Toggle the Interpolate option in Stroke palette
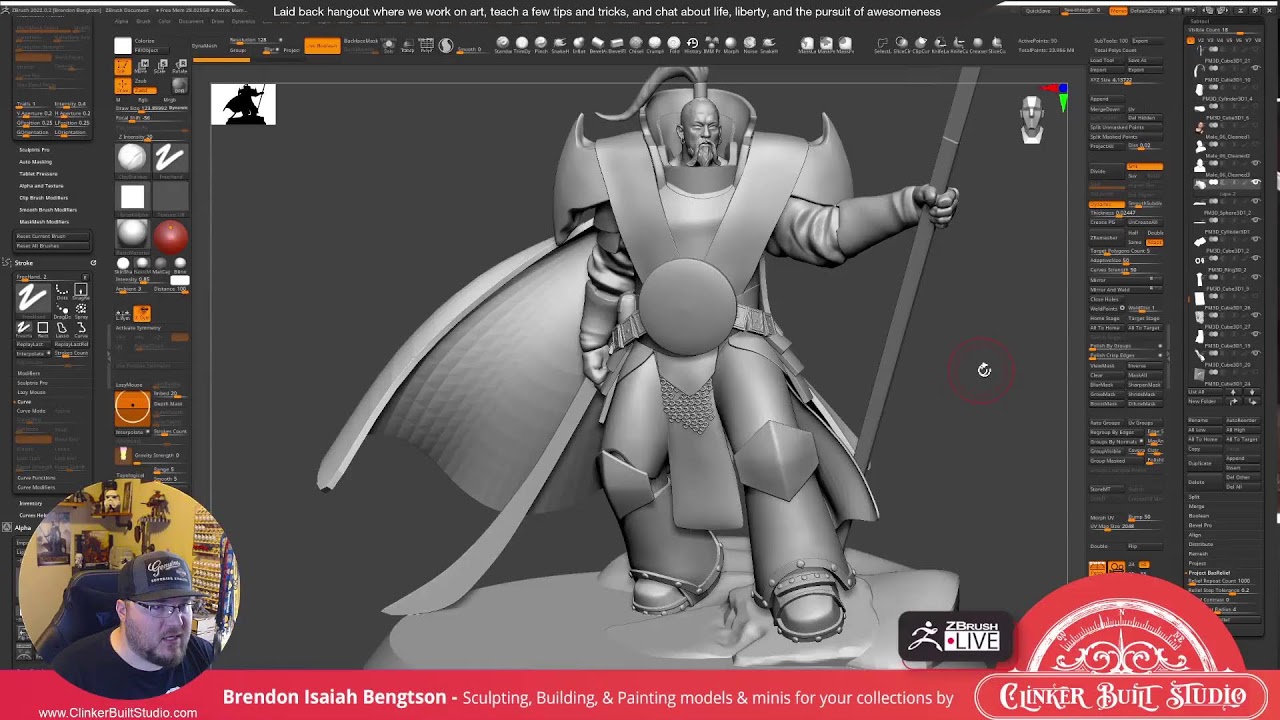1280x720 pixels. 33,353
